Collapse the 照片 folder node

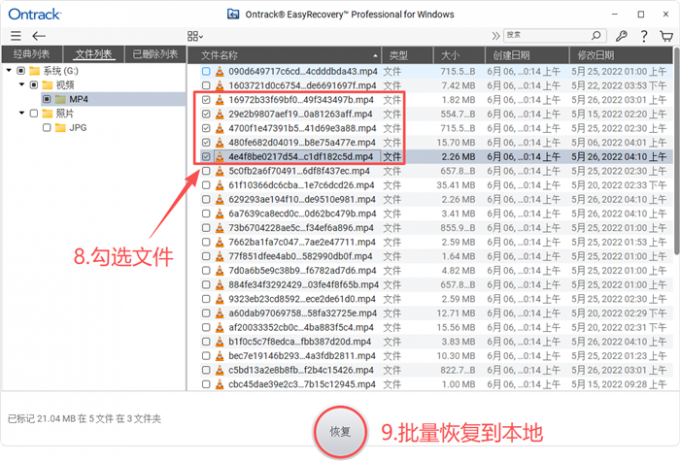pyautogui.click(x=22, y=113)
